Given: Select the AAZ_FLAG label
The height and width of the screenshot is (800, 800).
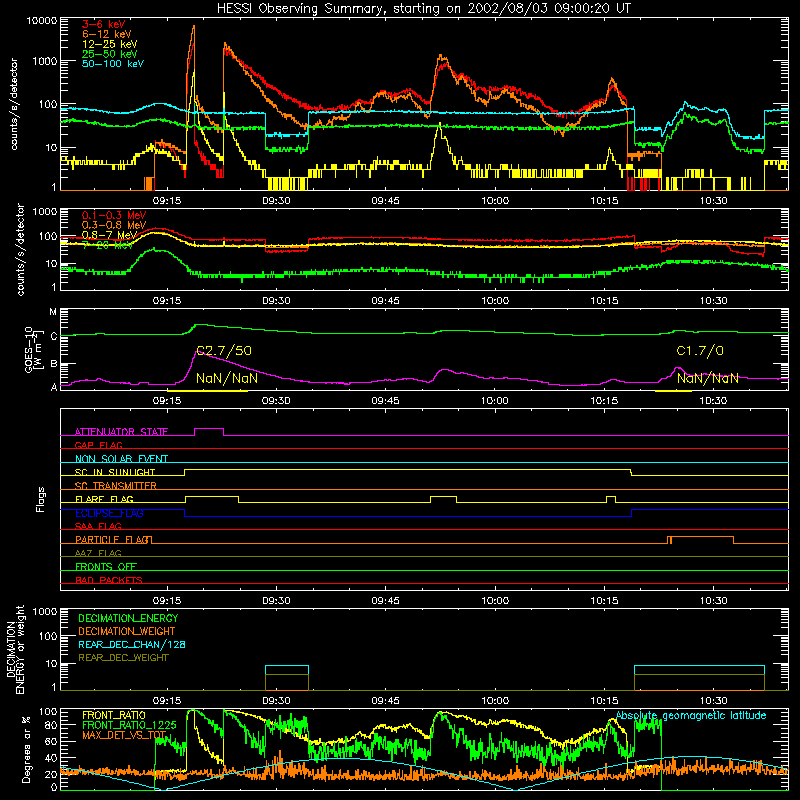Looking at the screenshot, I should (x=98, y=553).
